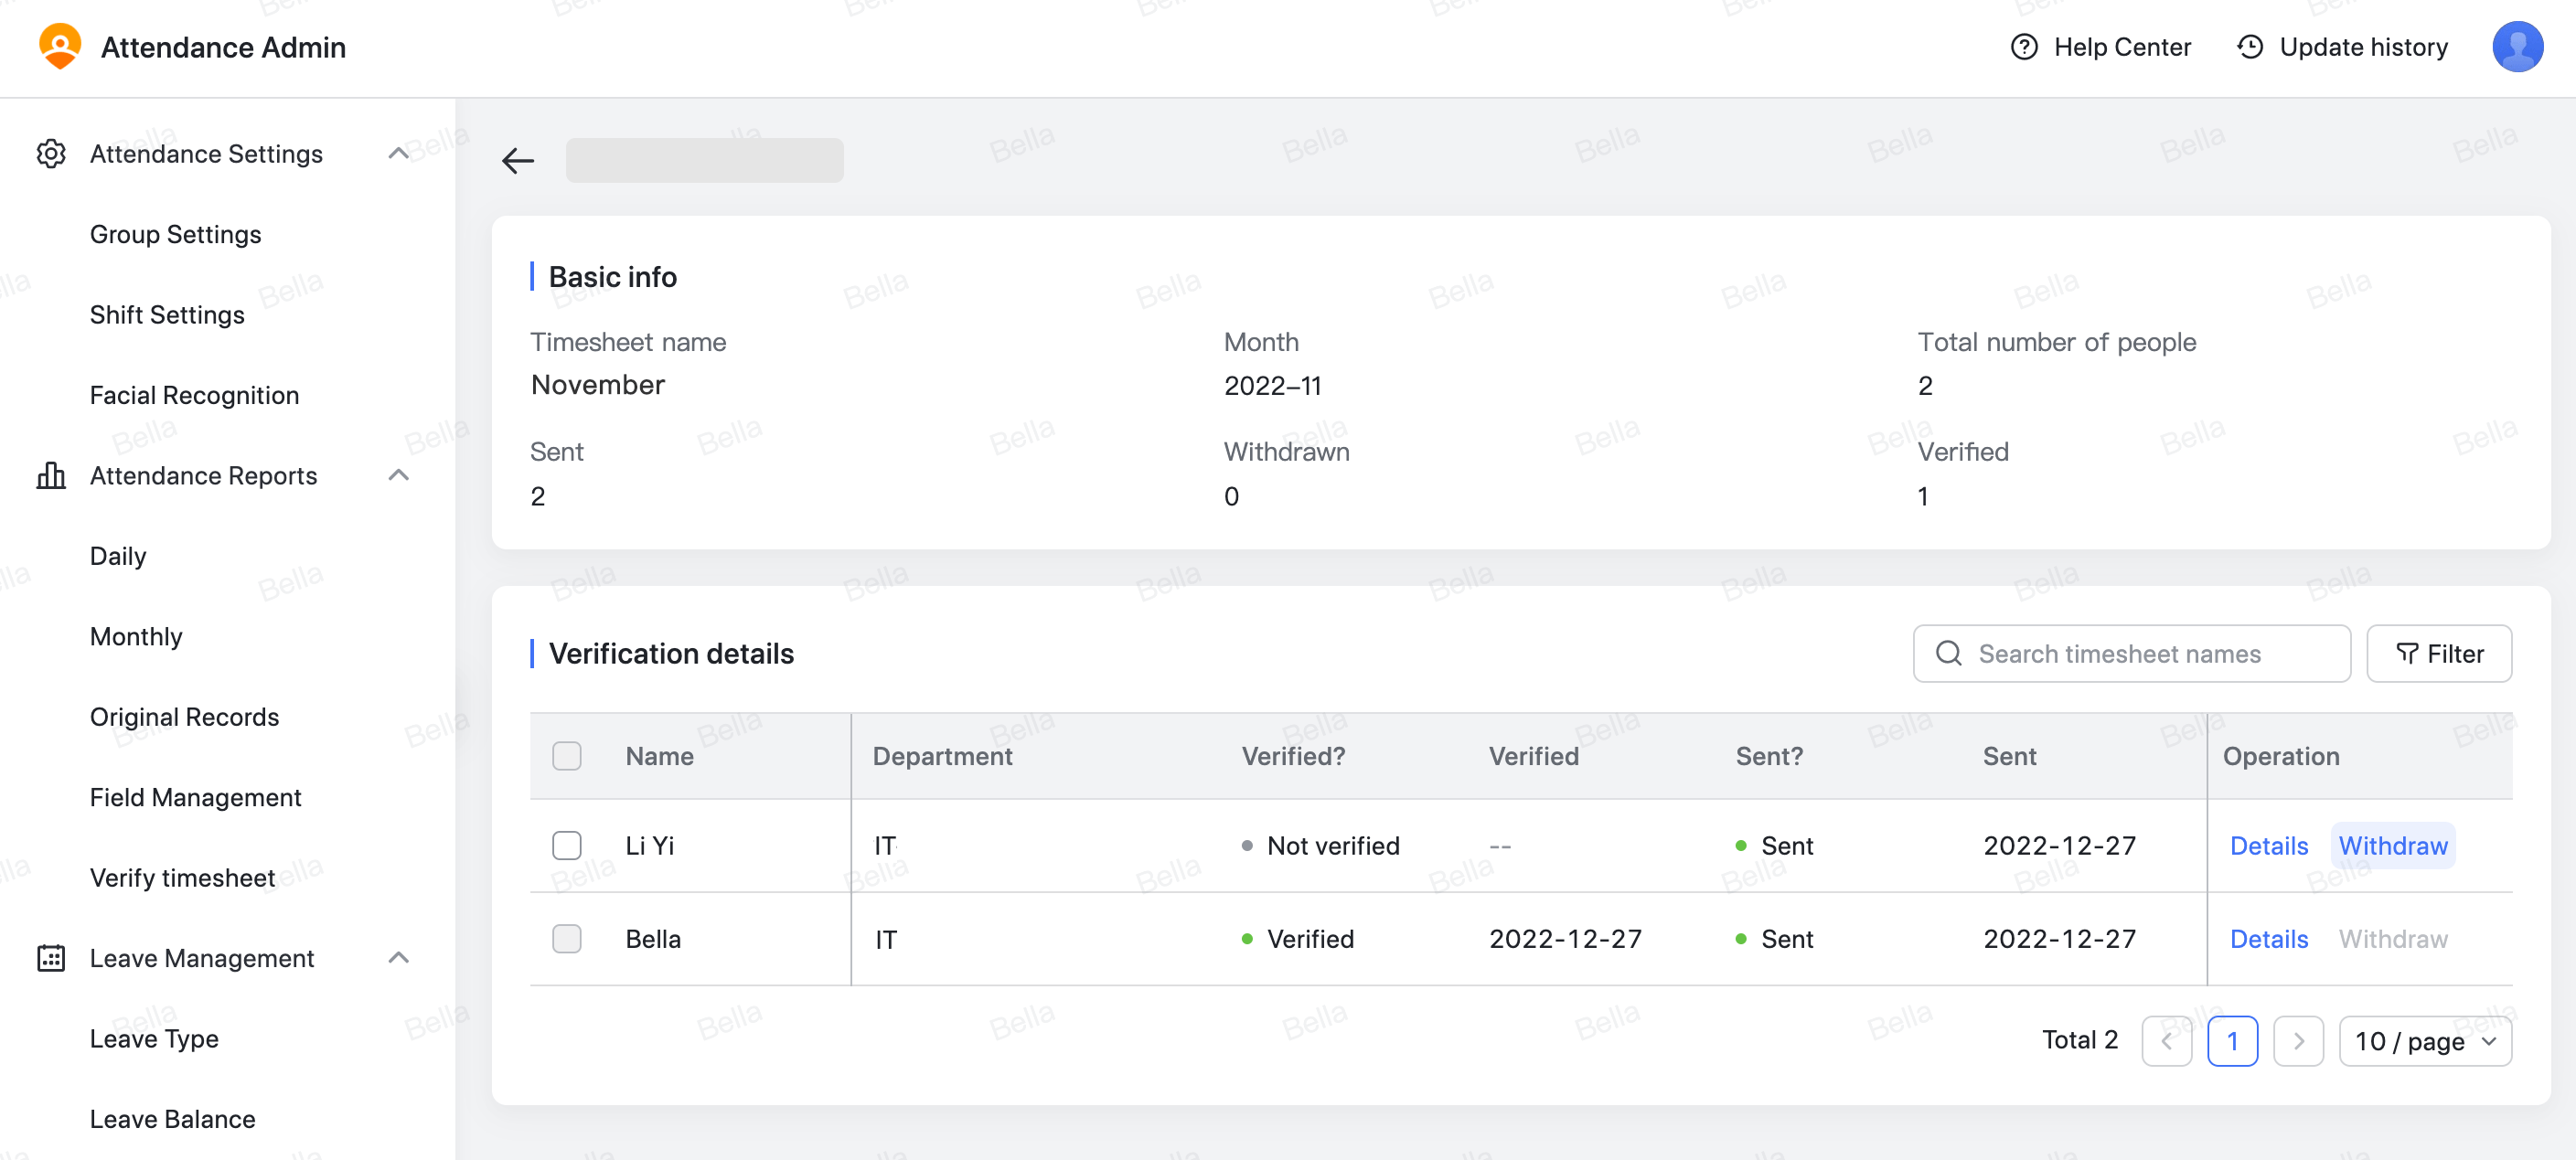Image resolution: width=2576 pixels, height=1160 pixels.
Task: Check the Bella row checkbox
Action: pyautogui.click(x=566, y=938)
